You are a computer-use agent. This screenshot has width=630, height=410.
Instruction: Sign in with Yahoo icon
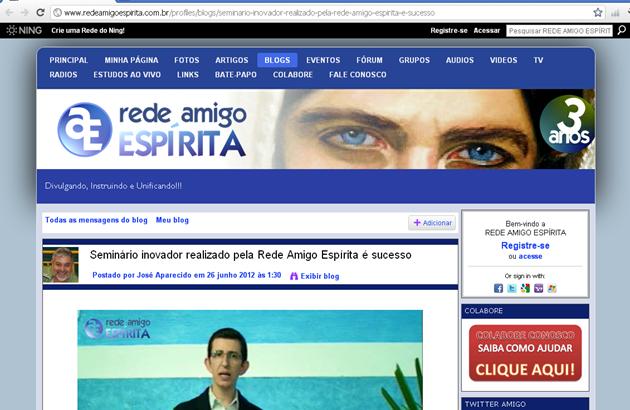click(539, 288)
